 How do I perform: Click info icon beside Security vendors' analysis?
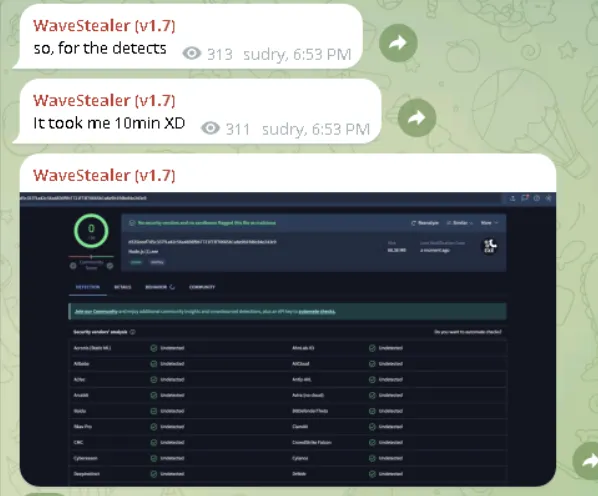(x=133, y=332)
